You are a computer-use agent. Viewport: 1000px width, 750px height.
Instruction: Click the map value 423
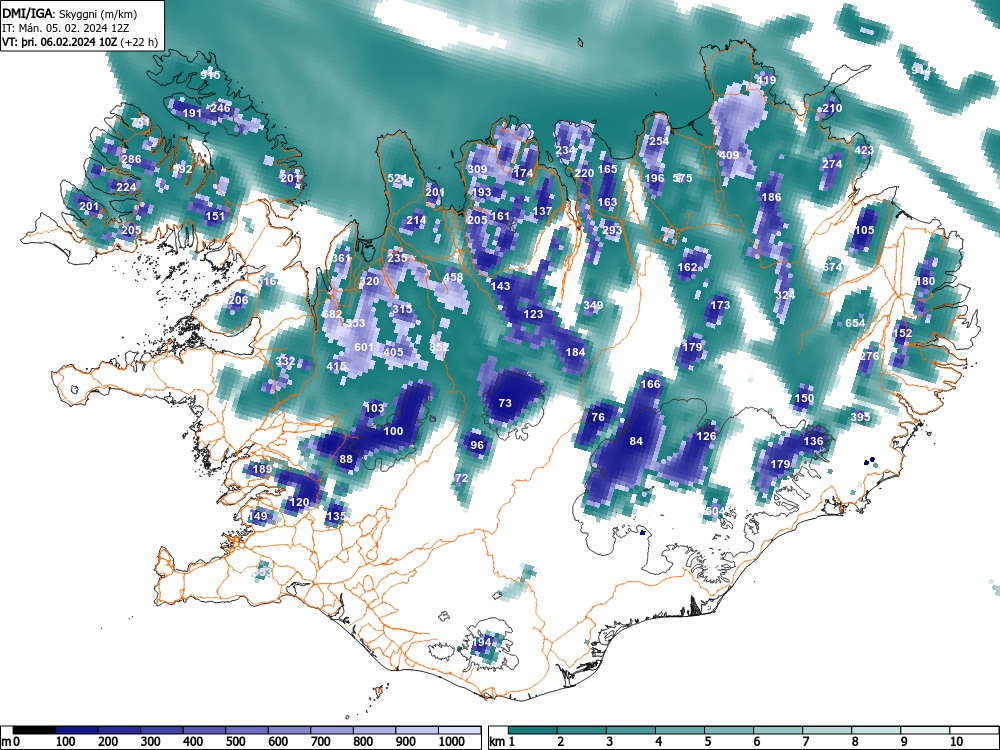pos(864,151)
